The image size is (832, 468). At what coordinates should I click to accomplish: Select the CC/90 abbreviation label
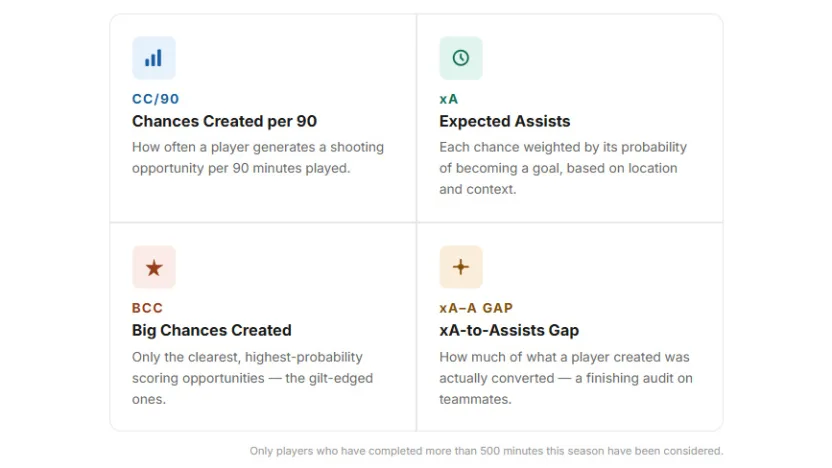click(x=156, y=99)
